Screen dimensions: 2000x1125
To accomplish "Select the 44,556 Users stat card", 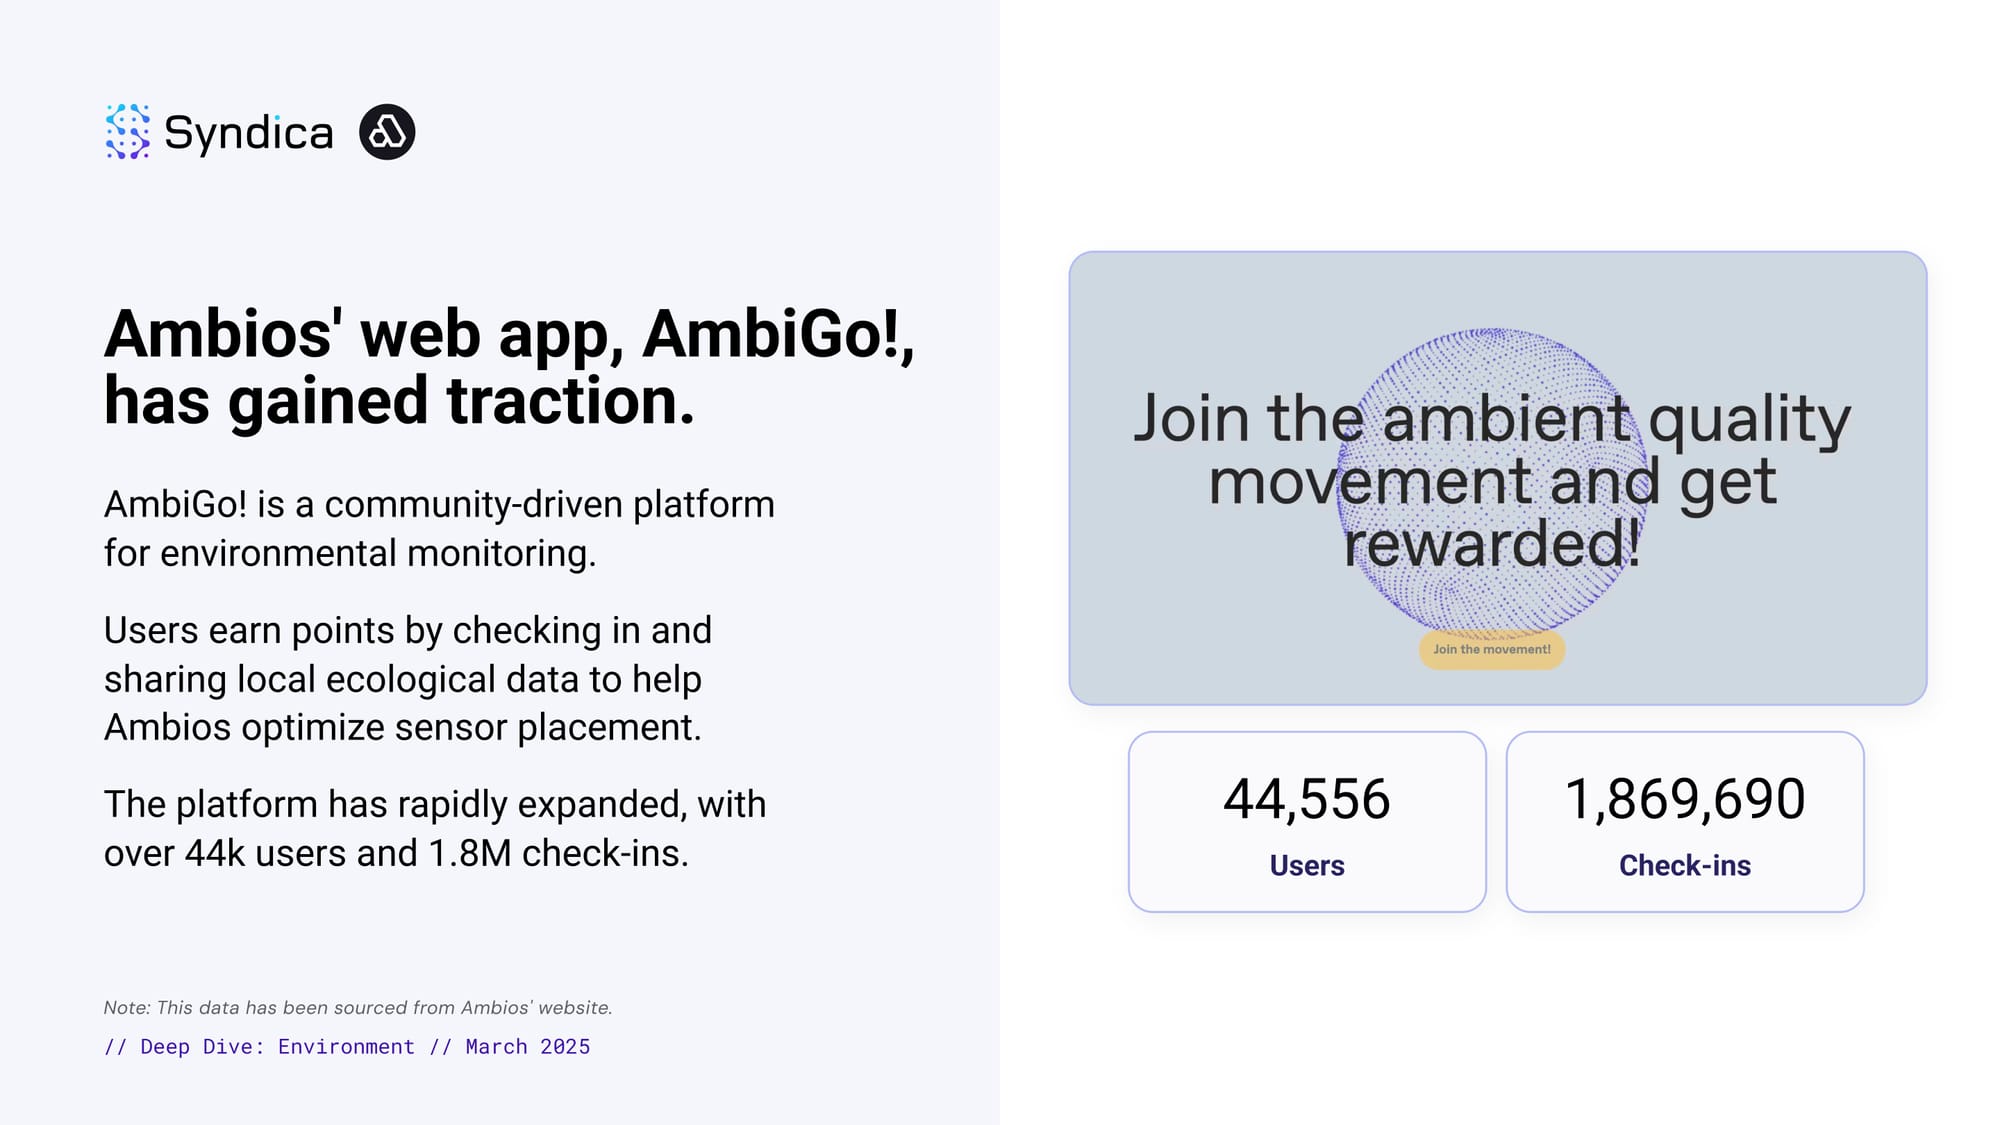I will 1307,822.
